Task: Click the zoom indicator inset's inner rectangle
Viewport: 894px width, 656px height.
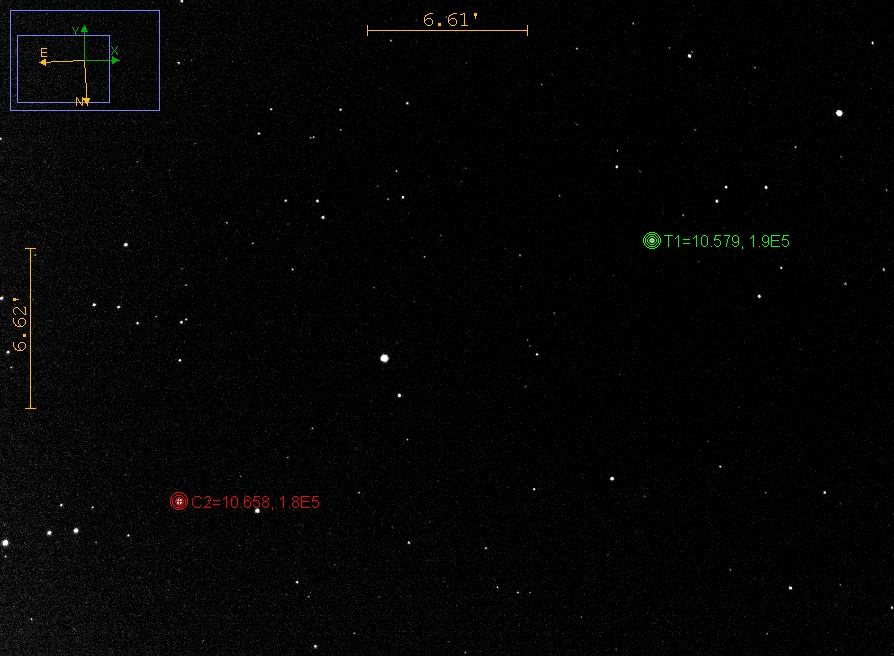Action: coord(63,69)
